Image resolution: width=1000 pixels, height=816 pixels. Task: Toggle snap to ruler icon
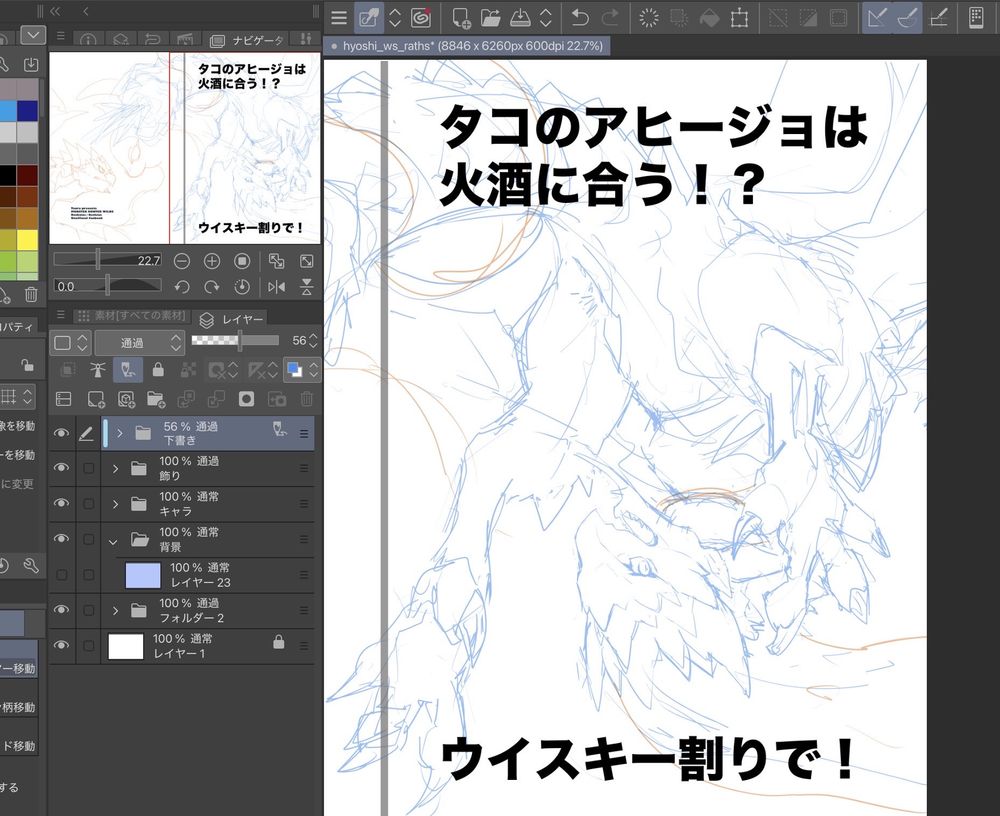878,18
